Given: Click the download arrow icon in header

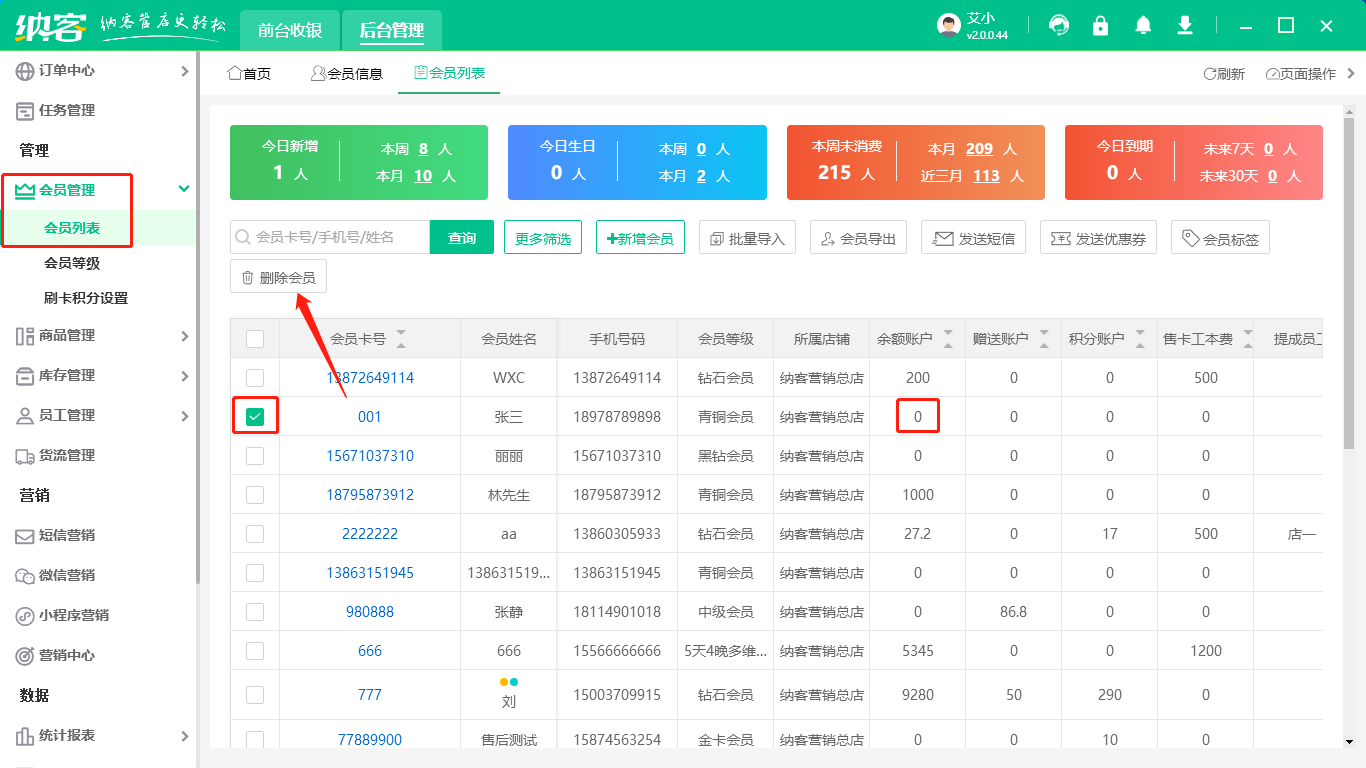Looking at the screenshot, I should tap(1185, 25).
